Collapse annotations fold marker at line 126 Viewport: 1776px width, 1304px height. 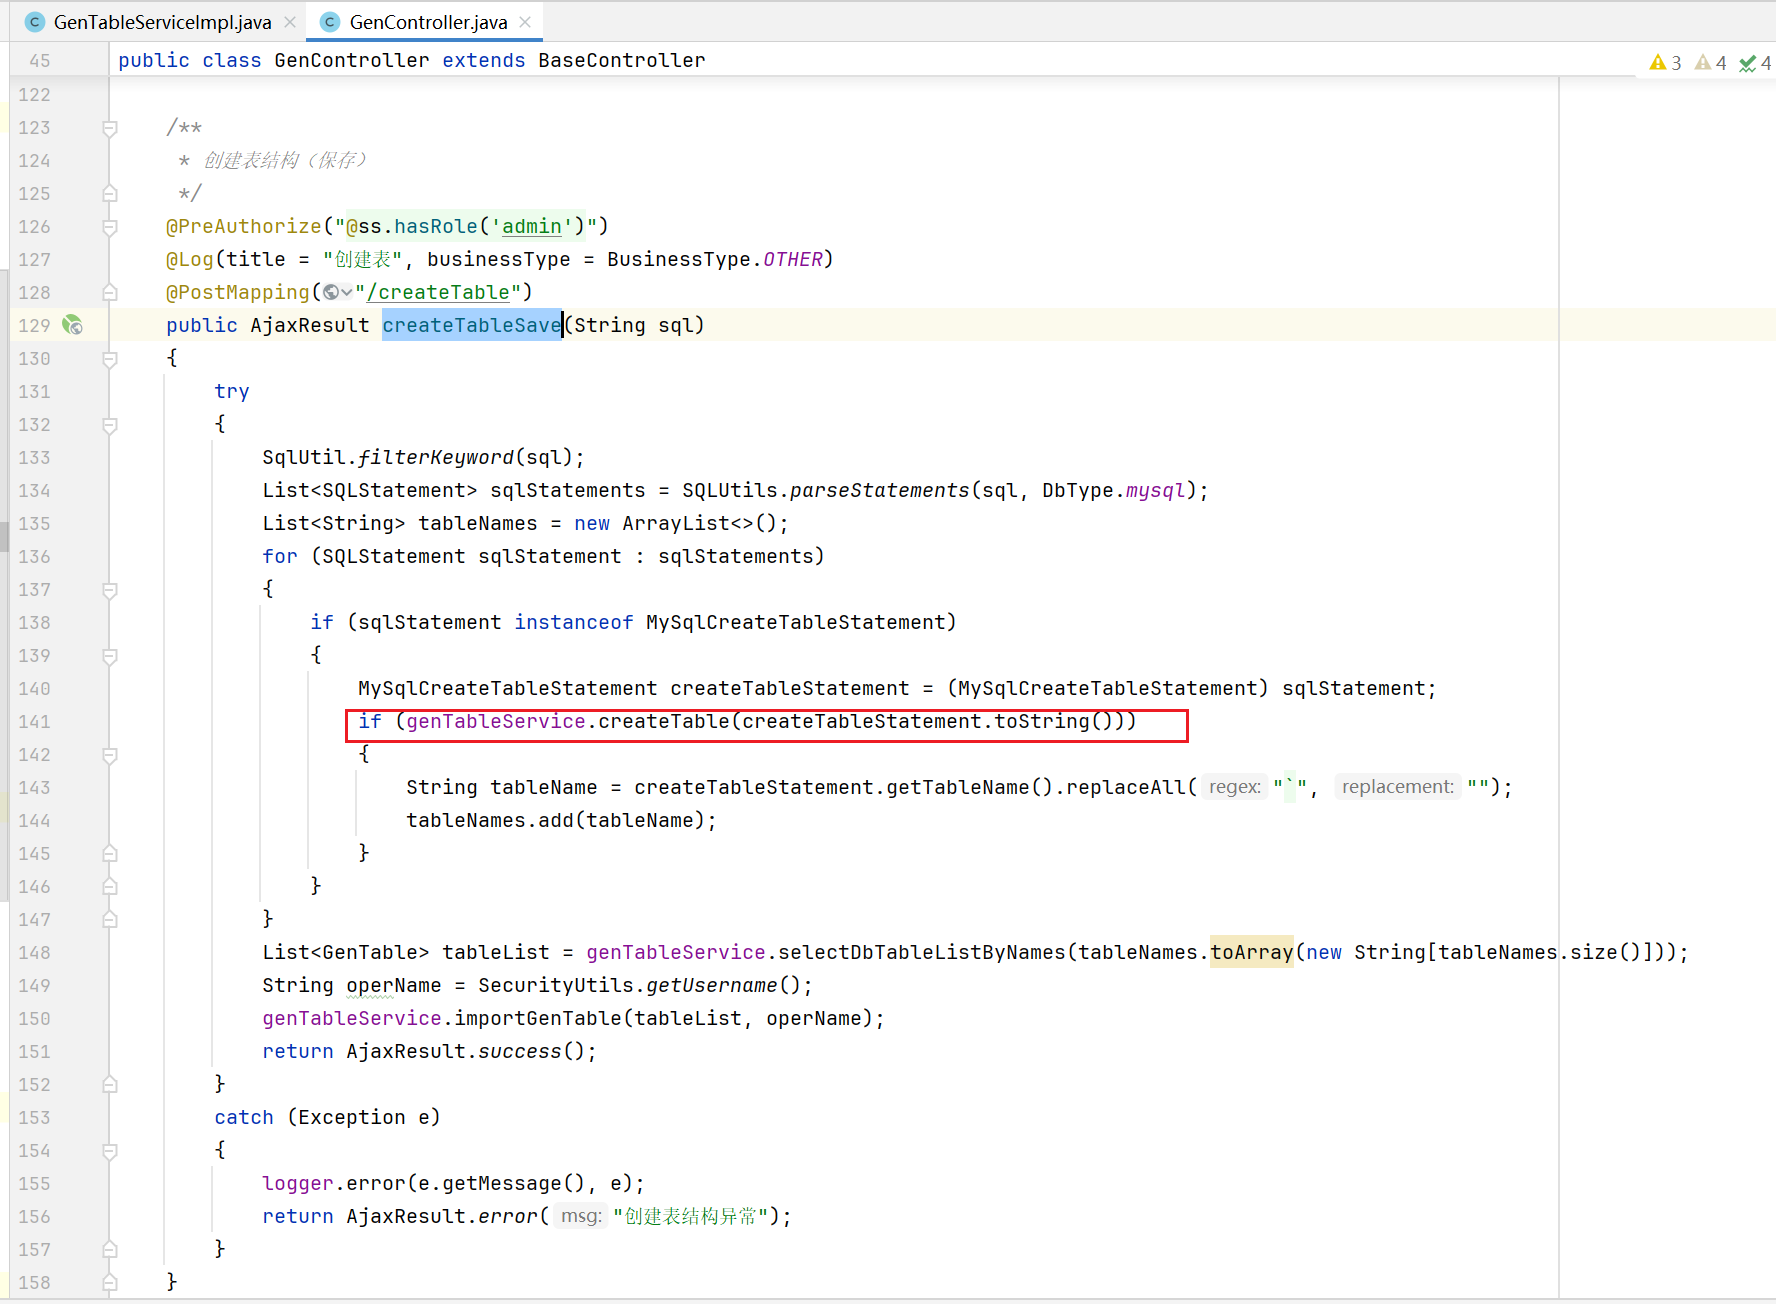(x=110, y=227)
